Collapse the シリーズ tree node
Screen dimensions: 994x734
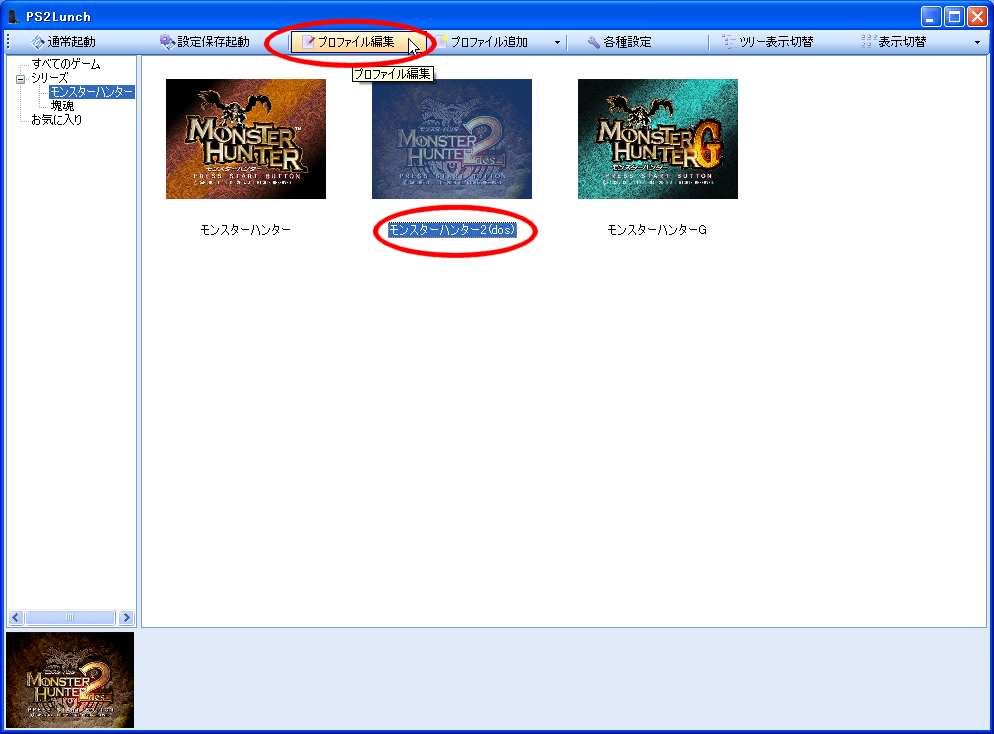coord(20,79)
